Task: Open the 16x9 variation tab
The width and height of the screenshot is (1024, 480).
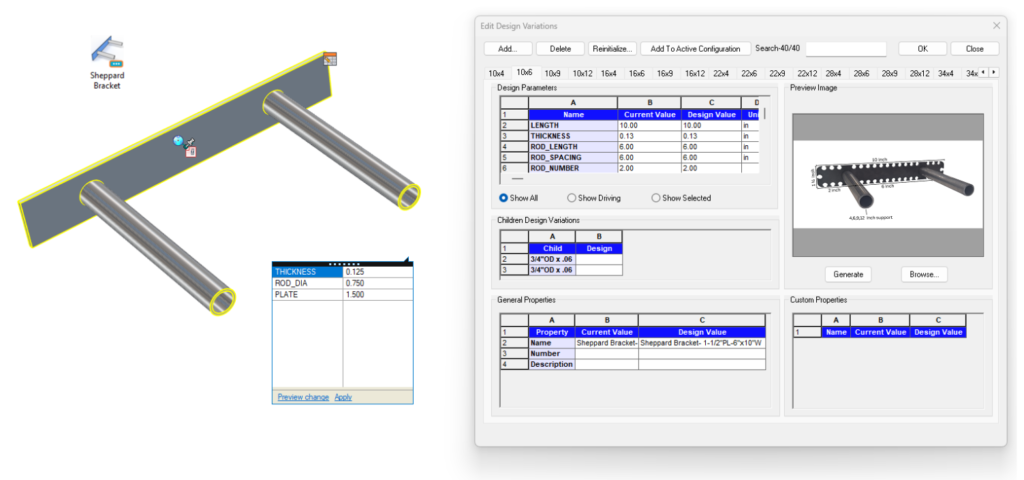Action: [x=665, y=74]
